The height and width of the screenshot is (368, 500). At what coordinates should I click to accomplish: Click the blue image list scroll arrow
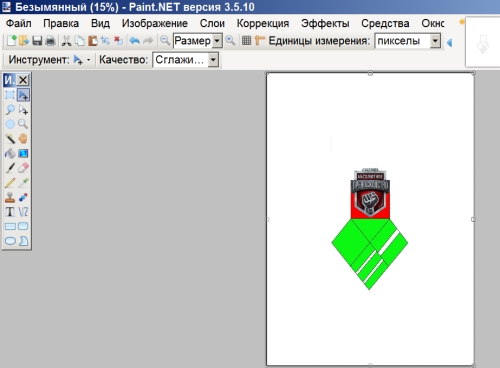coord(450,42)
